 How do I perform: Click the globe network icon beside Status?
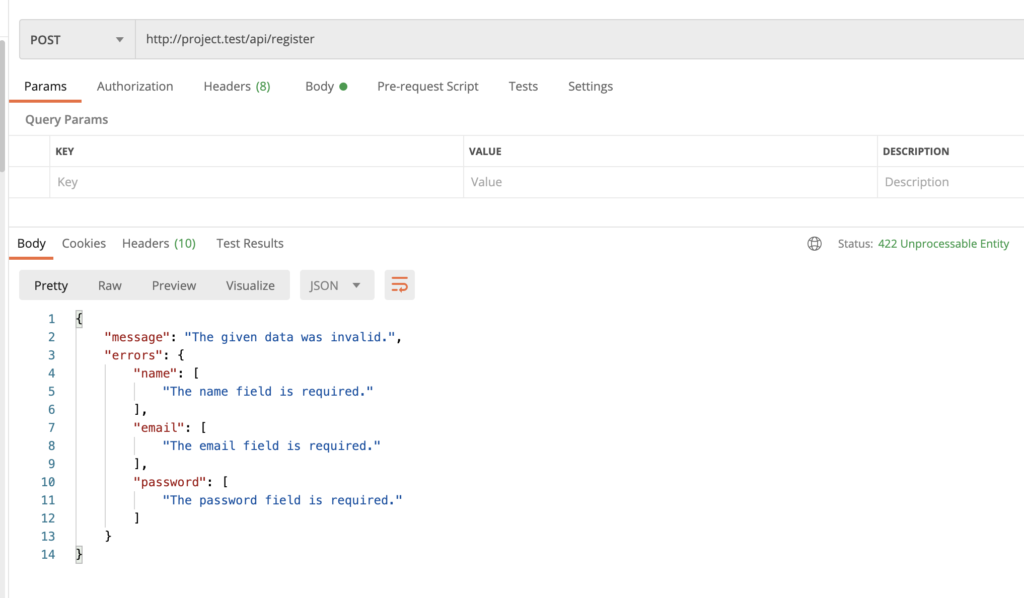point(814,244)
